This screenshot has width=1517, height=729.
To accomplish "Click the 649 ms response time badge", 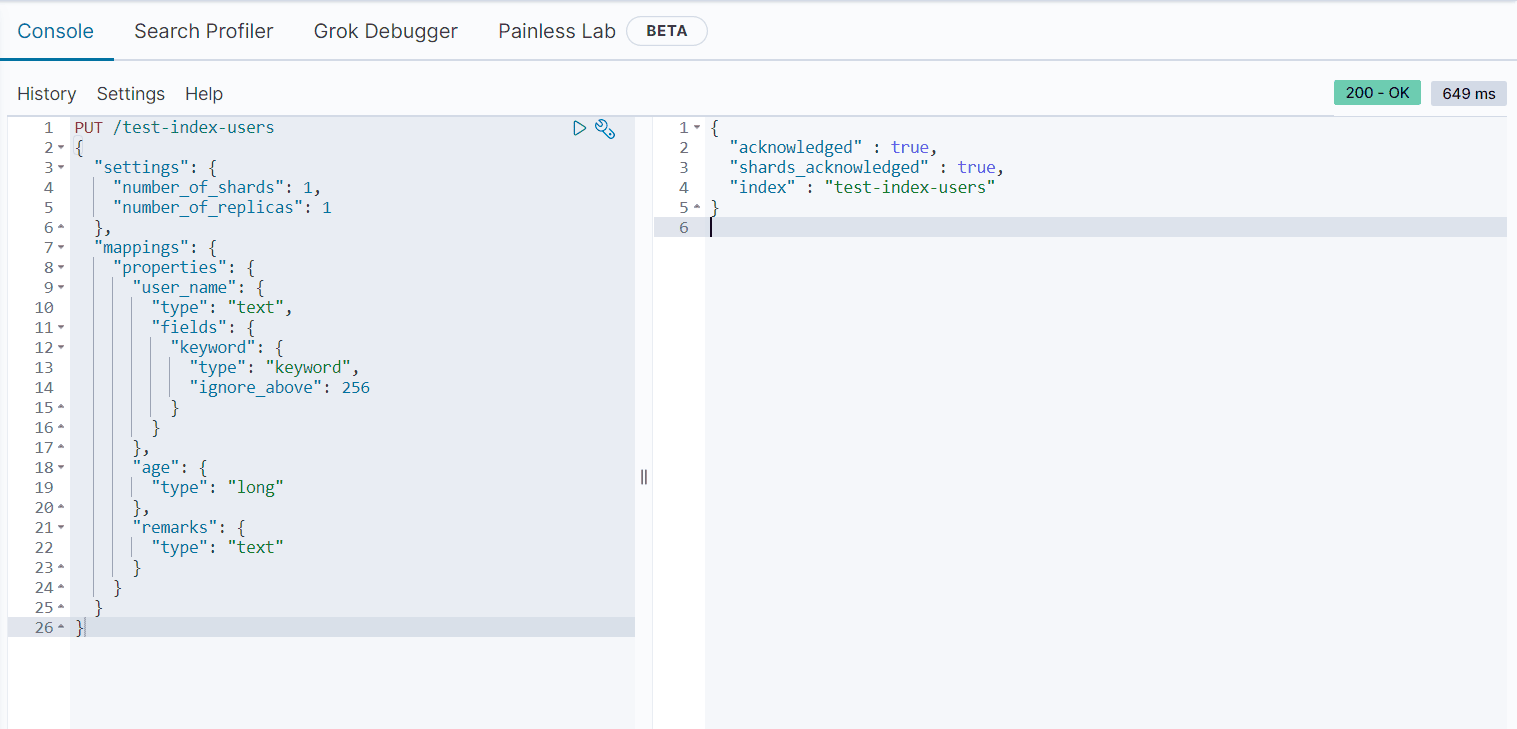I will 1468,93.
